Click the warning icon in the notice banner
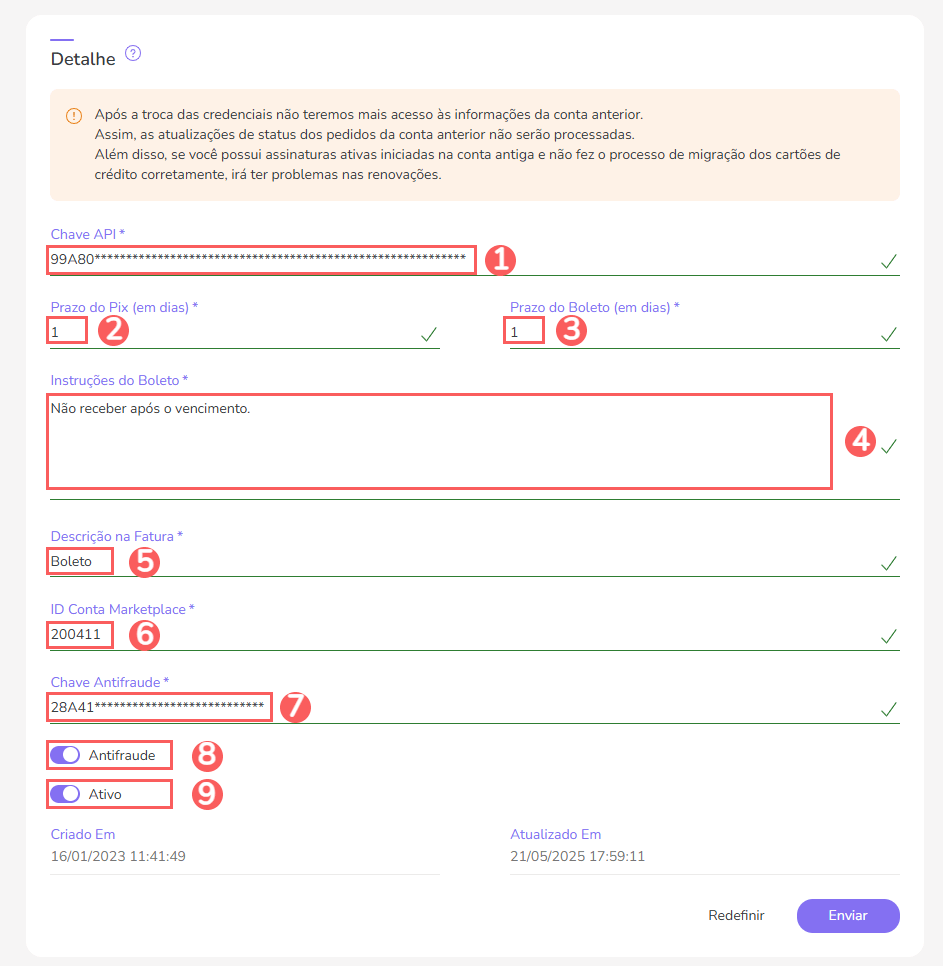 [x=73, y=115]
